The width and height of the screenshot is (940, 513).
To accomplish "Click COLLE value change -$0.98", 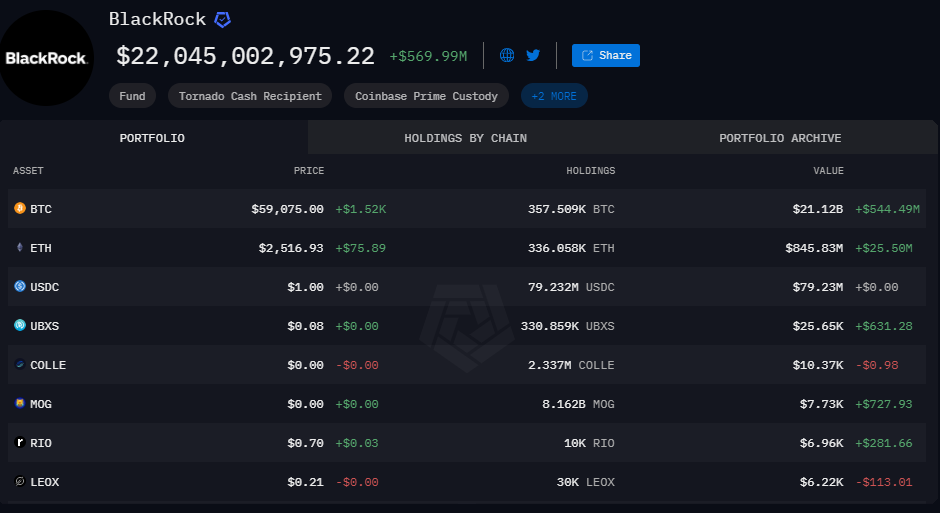I will [x=876, y=365].
